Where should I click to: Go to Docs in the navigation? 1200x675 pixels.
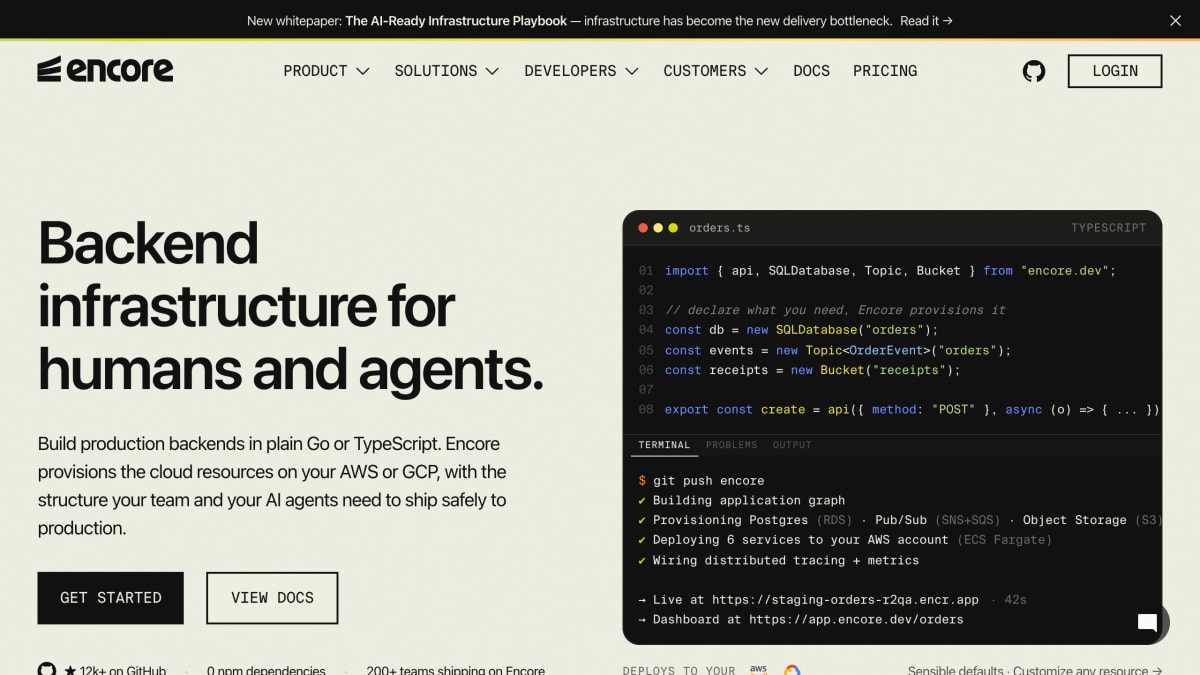click(x=811, y=71)
